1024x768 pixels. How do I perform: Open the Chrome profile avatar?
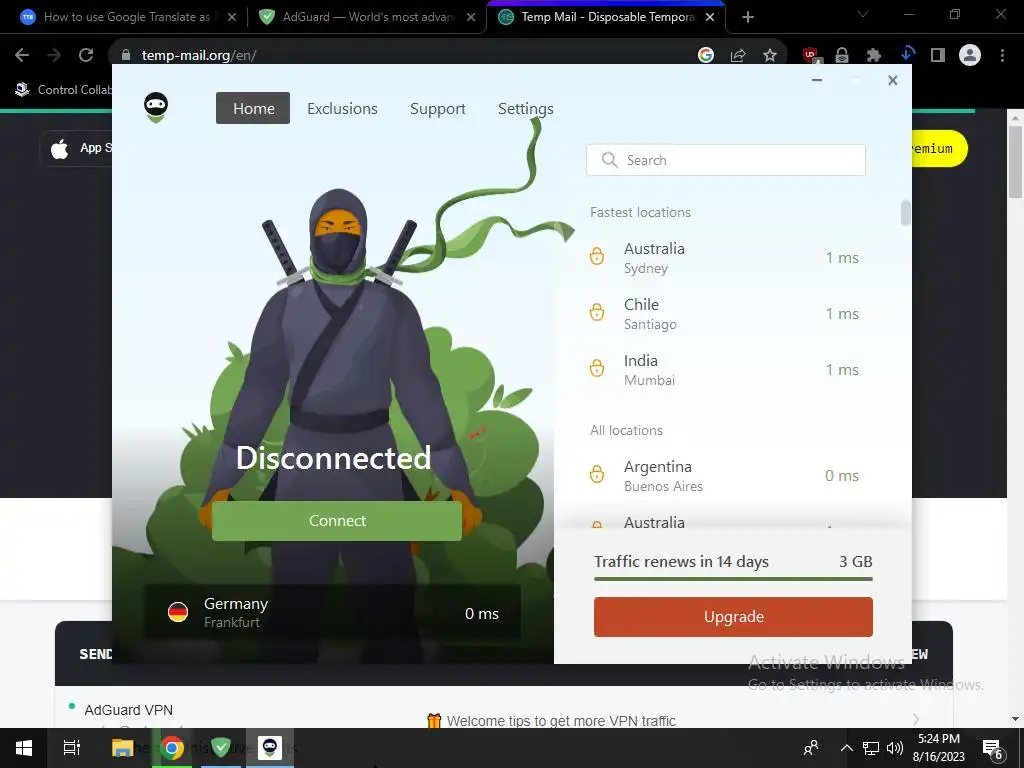(x=970, y=56)
